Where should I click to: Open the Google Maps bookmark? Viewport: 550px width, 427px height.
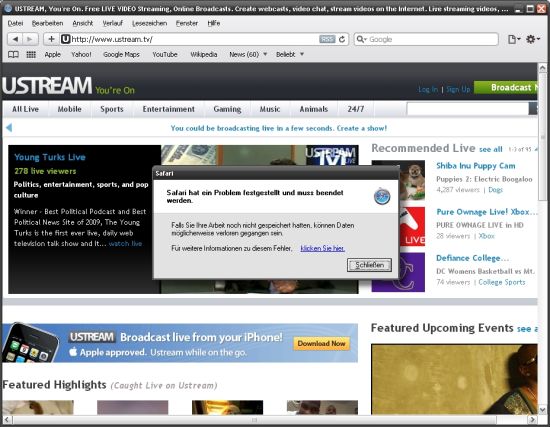pos(121,54)
